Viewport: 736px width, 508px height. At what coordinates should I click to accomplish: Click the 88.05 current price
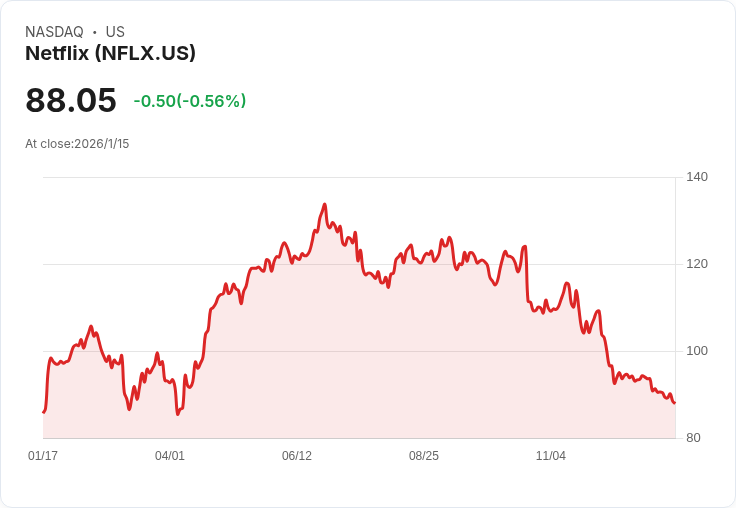pyautogui.click(x=71, y=100)
